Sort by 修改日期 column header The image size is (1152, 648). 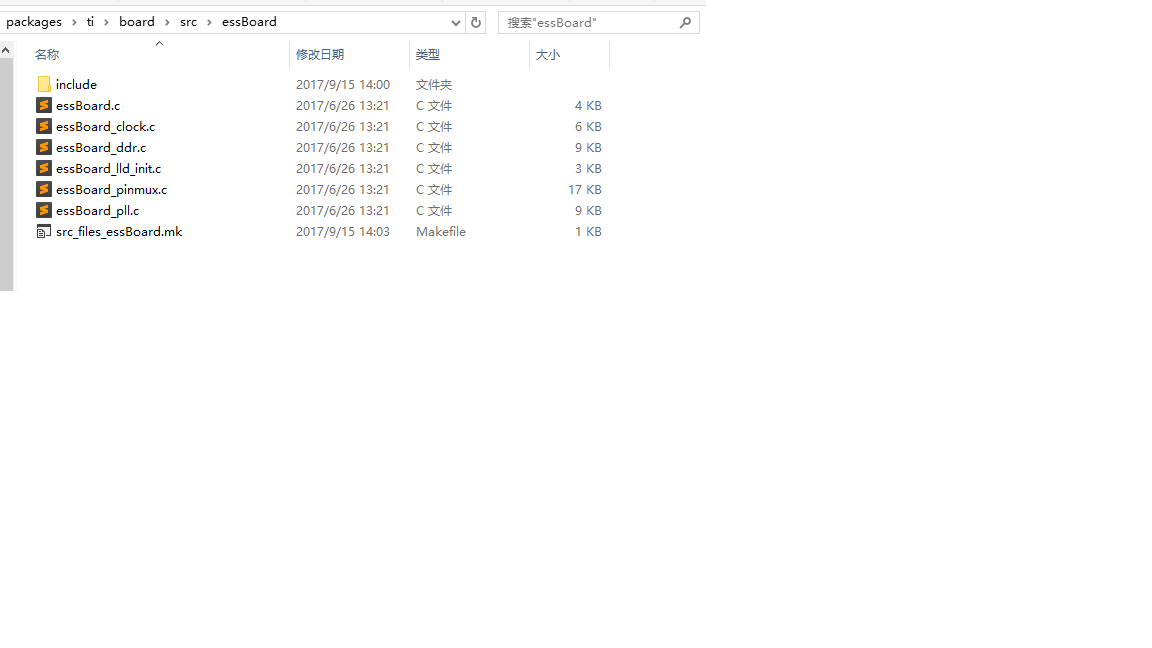[320, 54]
